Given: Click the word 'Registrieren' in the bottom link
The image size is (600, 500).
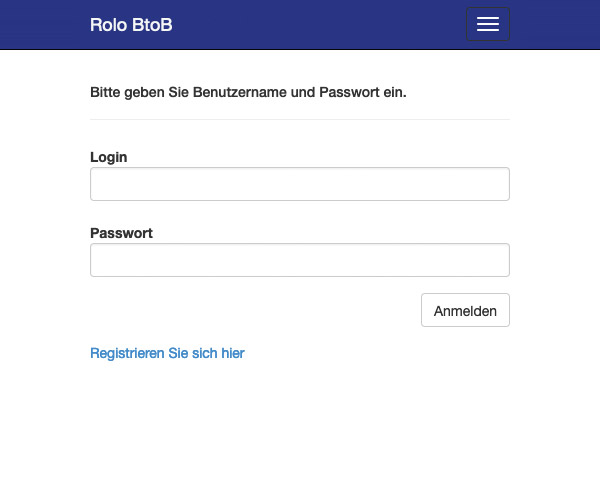Looking at the screenshot, I should (x=127, y=353).
